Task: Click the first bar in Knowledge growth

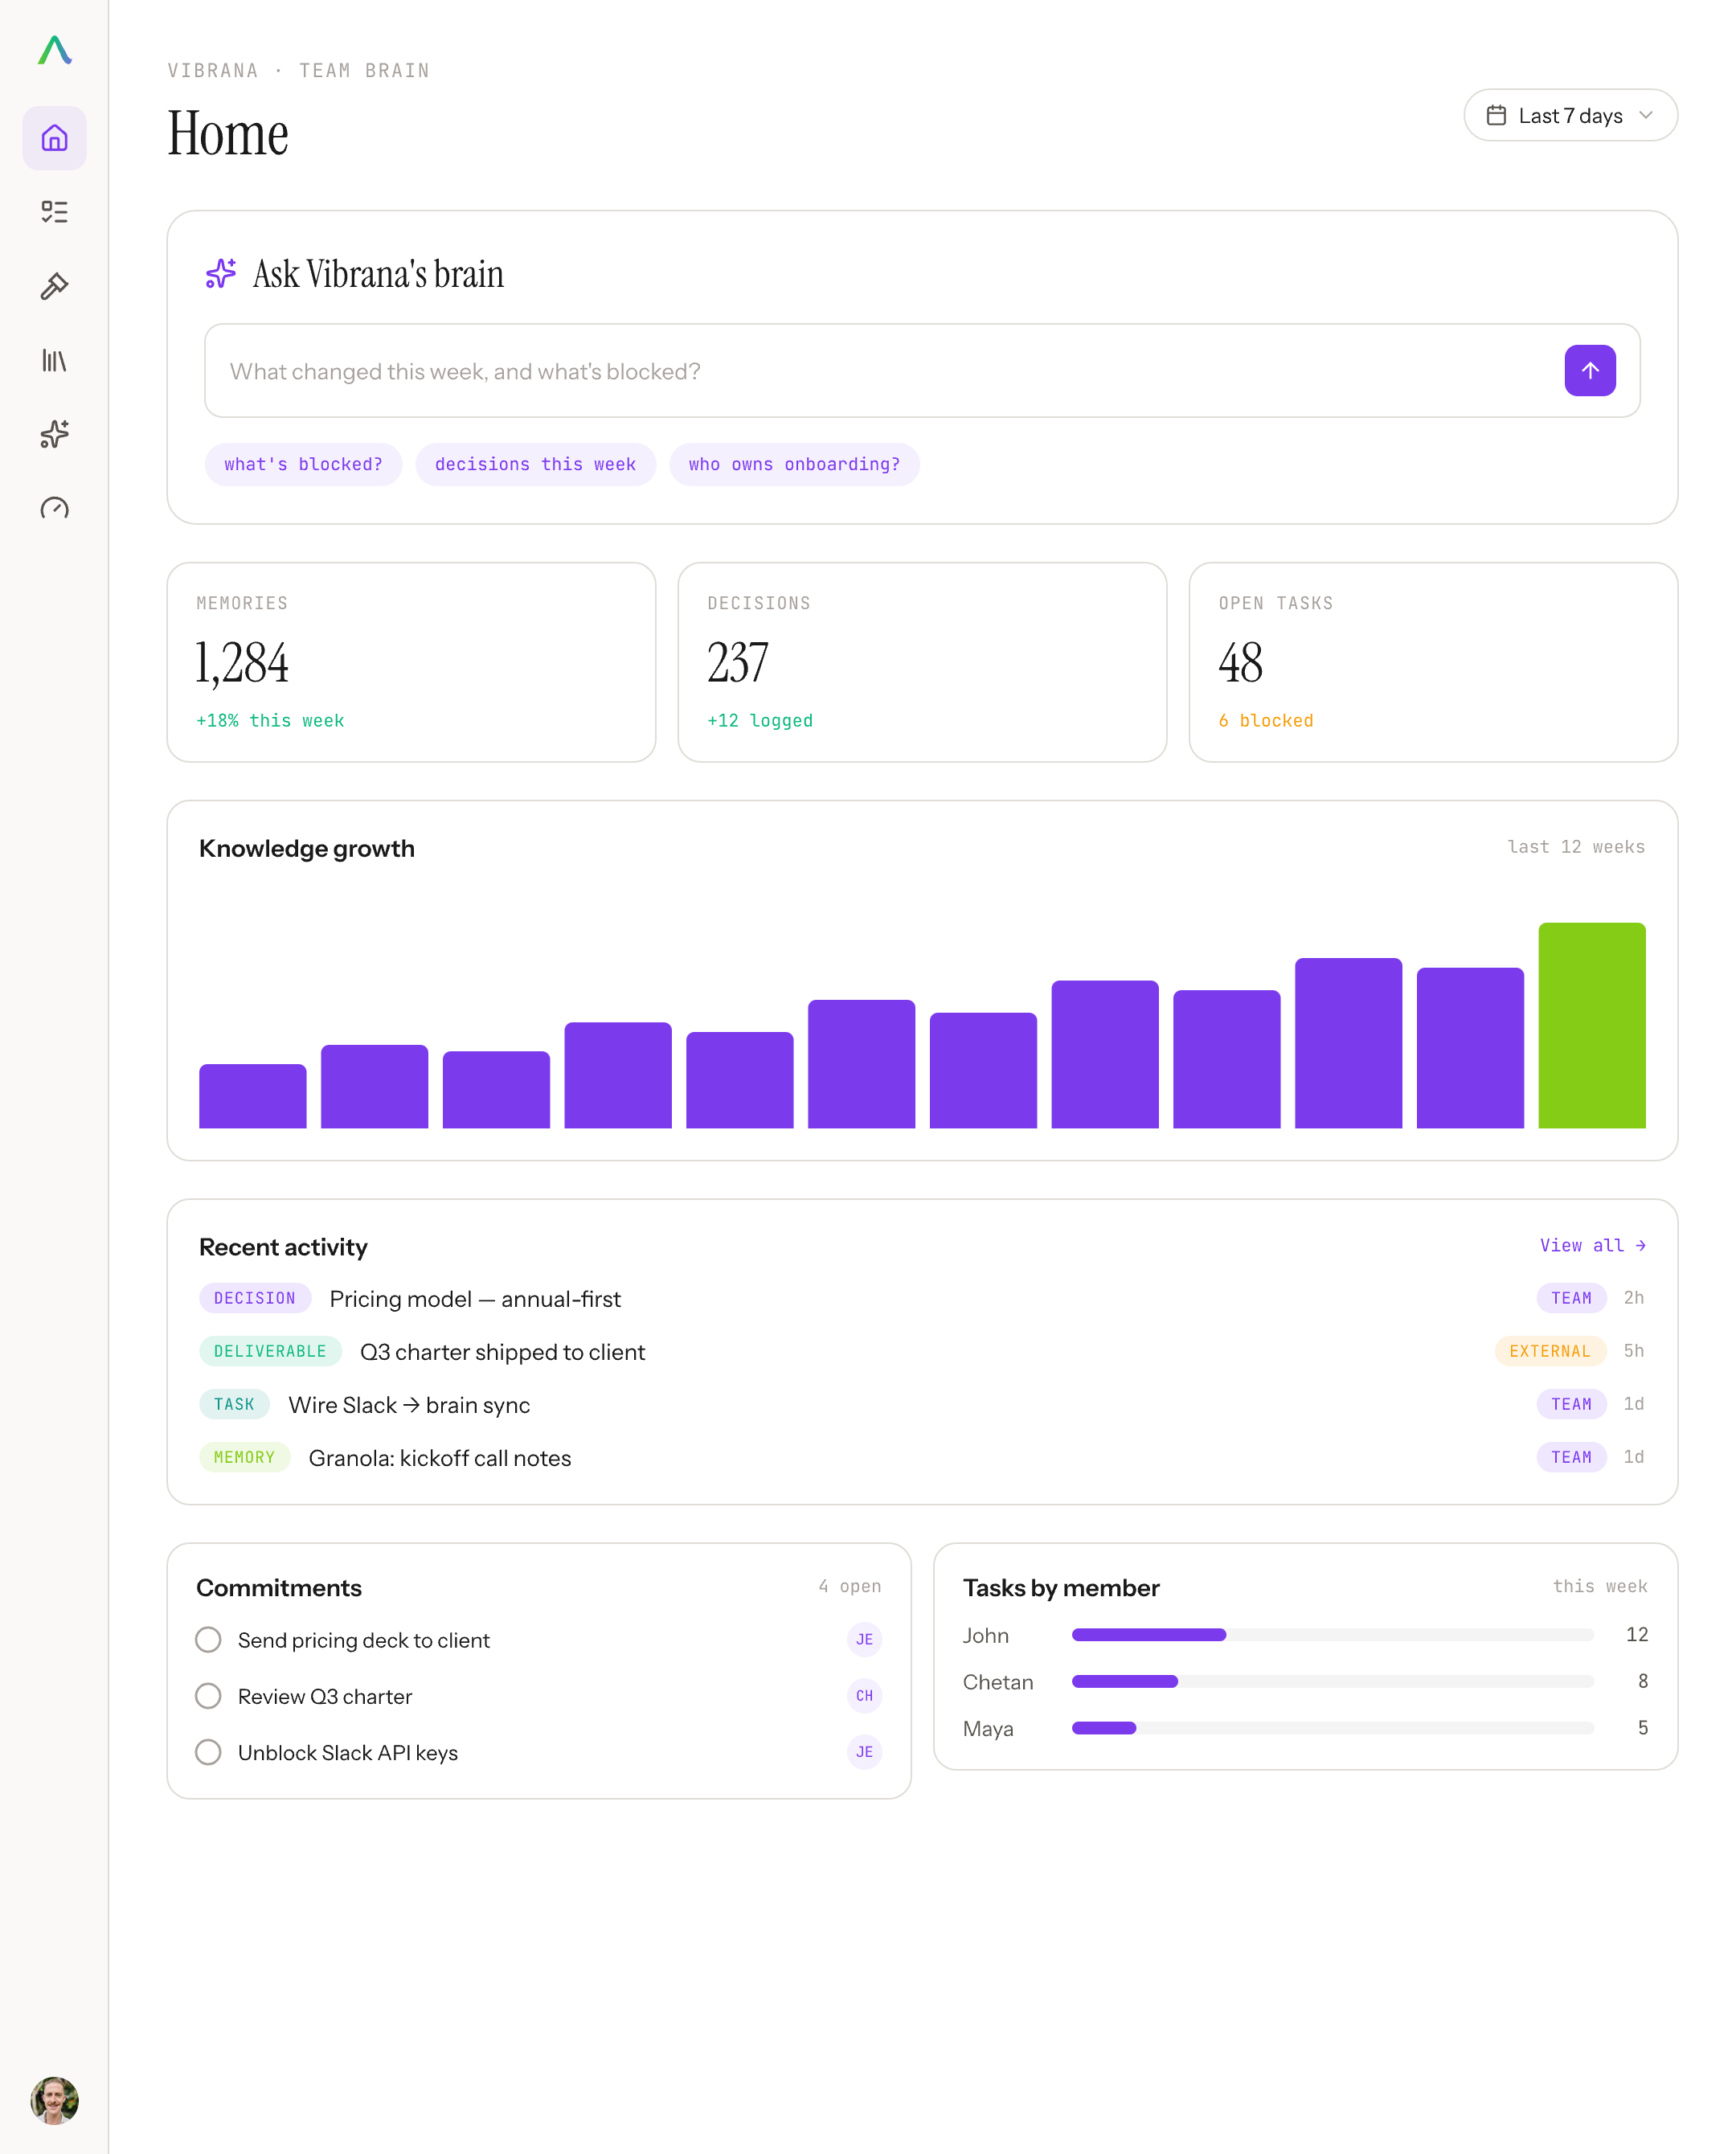Action: coord(253,1096)
